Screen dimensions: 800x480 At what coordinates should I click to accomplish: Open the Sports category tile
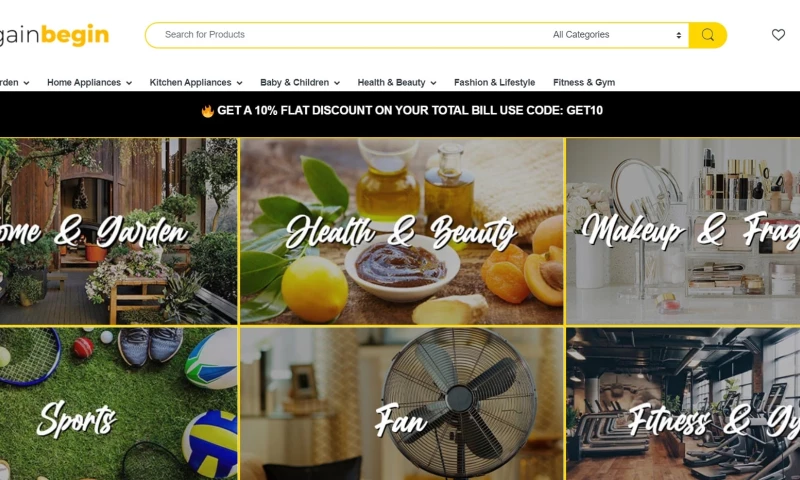click(x=118, y=403)
